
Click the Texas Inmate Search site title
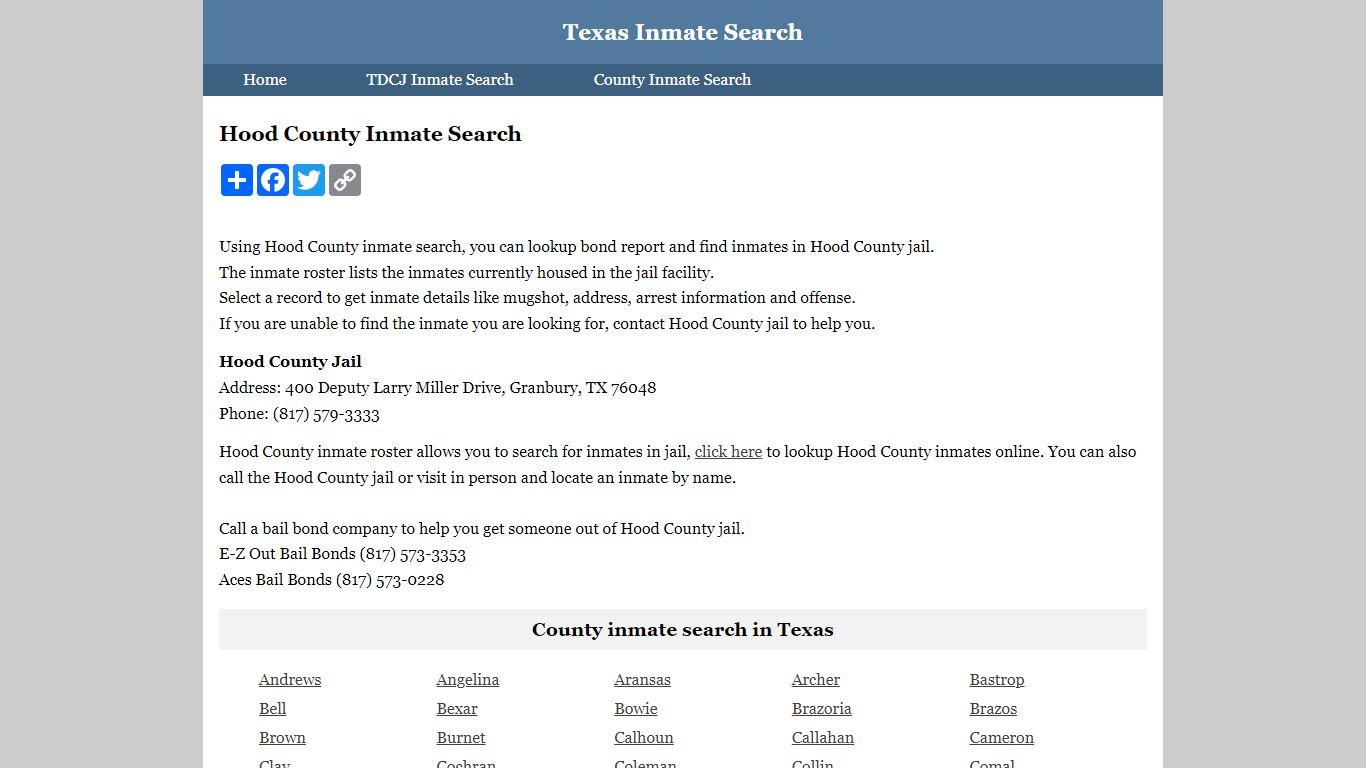(x=682, y=32)
